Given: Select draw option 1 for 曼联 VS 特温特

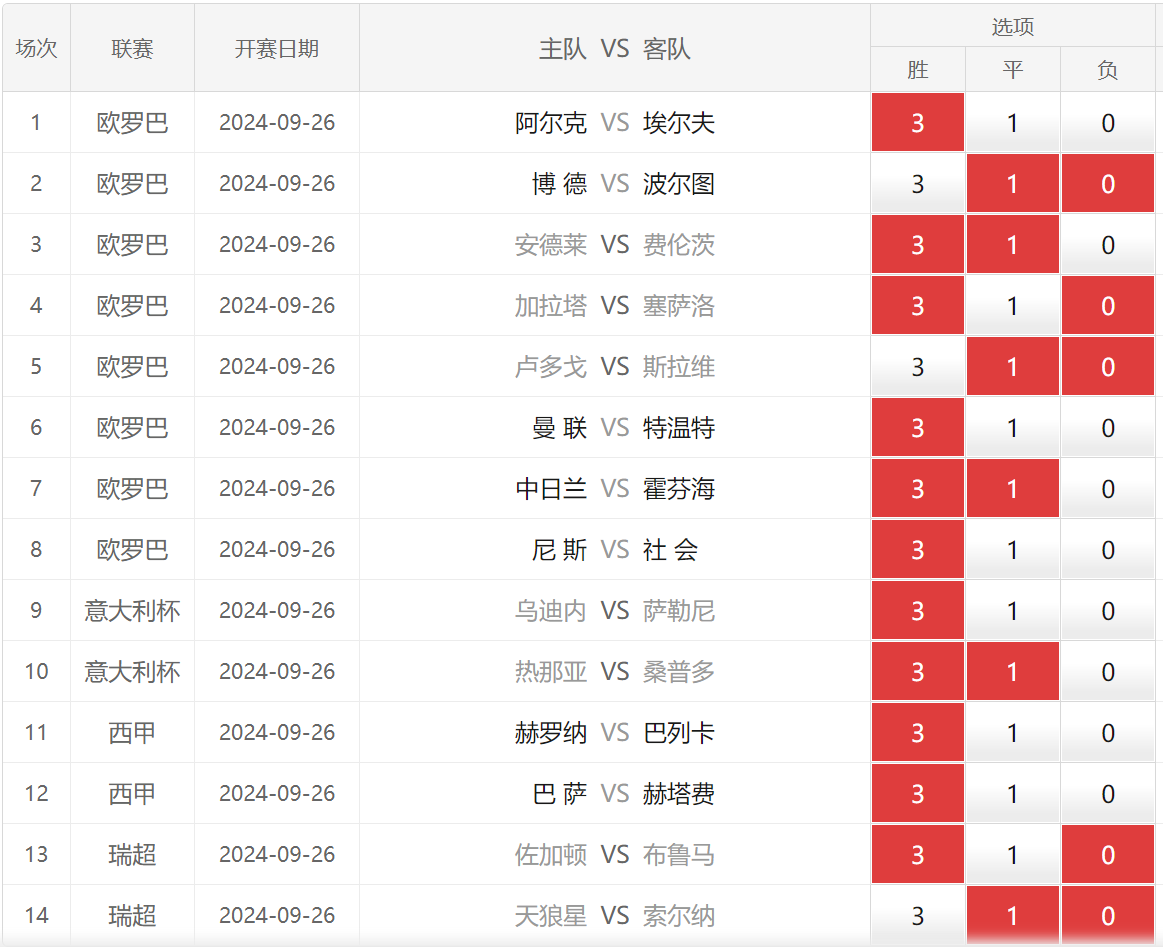Looking at the screenshot, I should (1012, 427).
